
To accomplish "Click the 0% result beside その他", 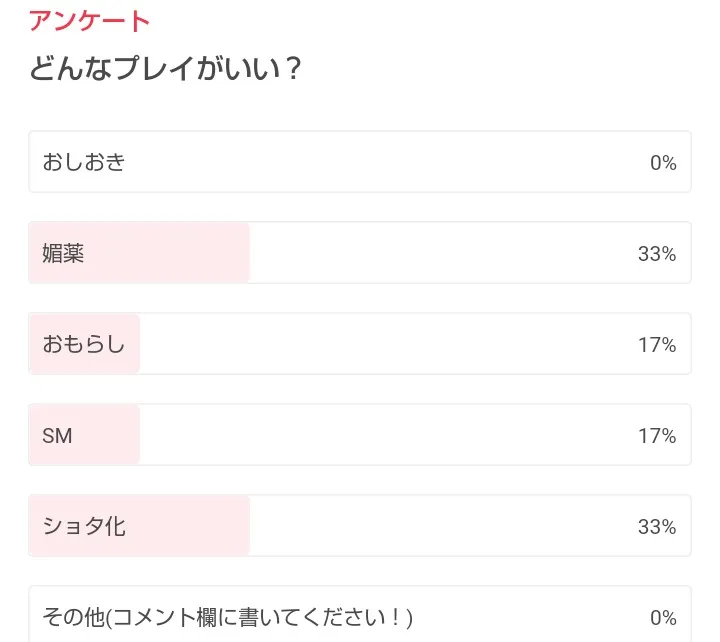I will click(663, 617).
